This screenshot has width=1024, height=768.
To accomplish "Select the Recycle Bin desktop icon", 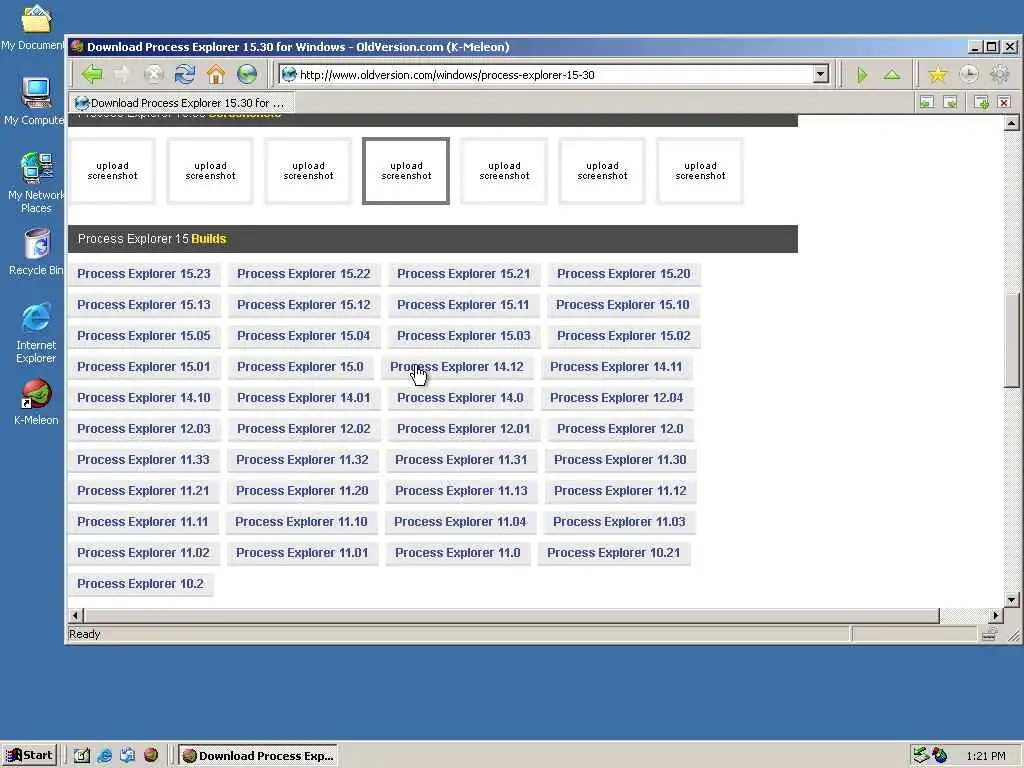I will point(36,252).
